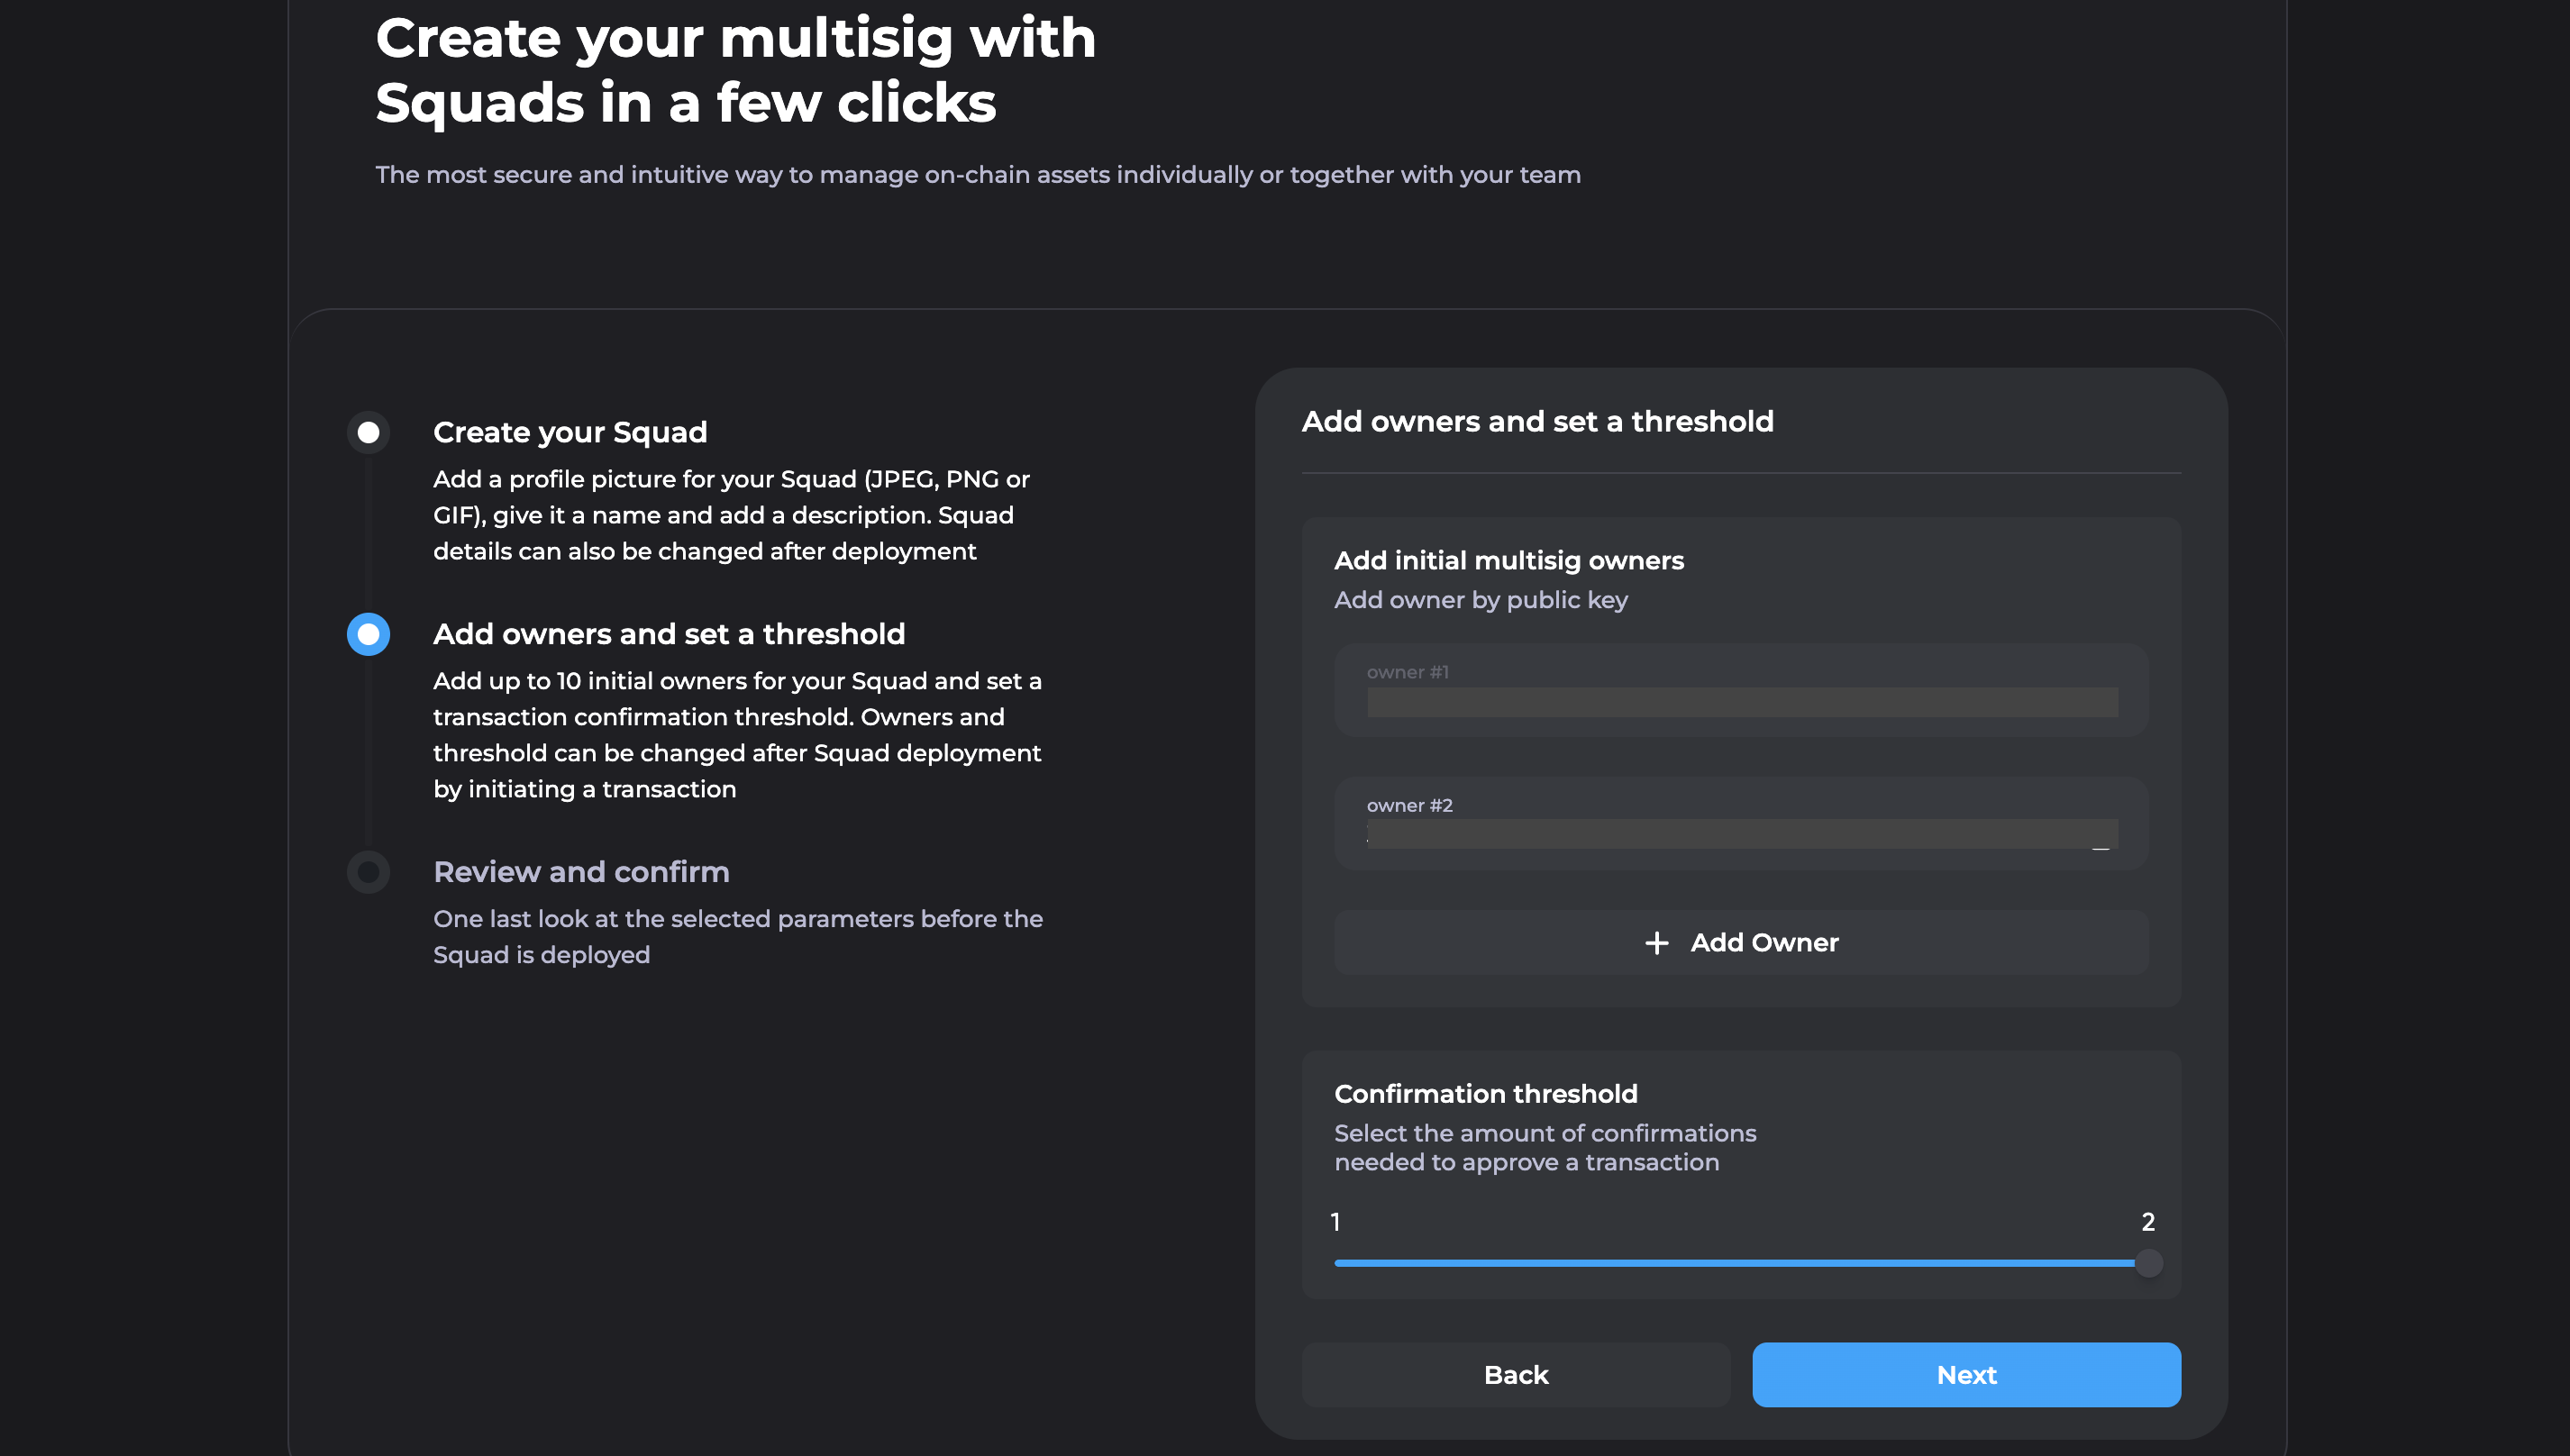Choose the Review and confirm step
Viewport: 2570px width, 1456px height.
(x=581, y=872)
